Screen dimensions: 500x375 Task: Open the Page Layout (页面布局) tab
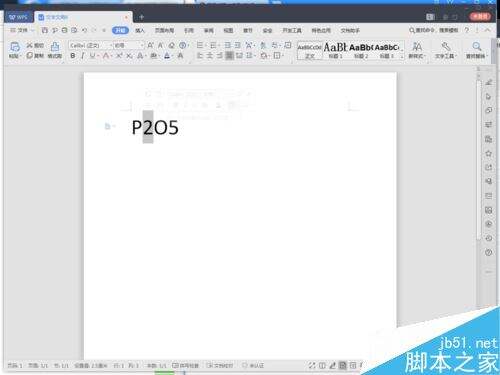click(164, 30)
